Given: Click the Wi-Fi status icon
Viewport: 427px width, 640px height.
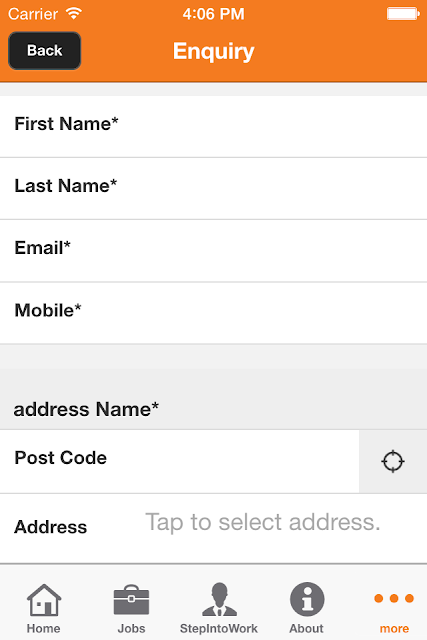Looking at the screenshot, I should [x=74, y=14].
